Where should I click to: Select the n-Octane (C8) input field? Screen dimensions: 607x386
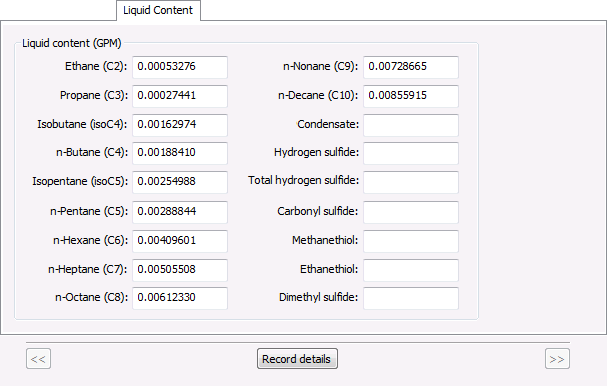[x=180, y=298]
